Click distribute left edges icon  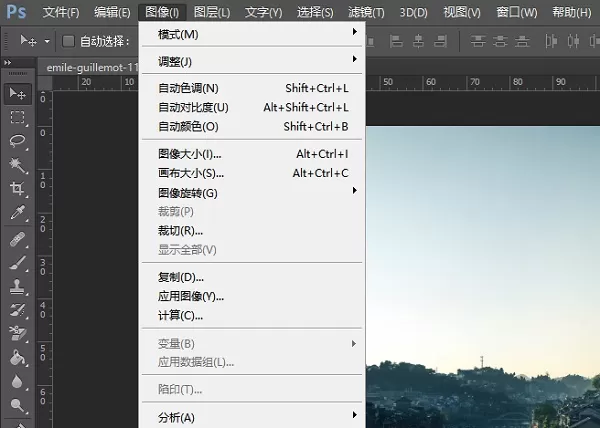pyautogui.click(x=551, y=41)
